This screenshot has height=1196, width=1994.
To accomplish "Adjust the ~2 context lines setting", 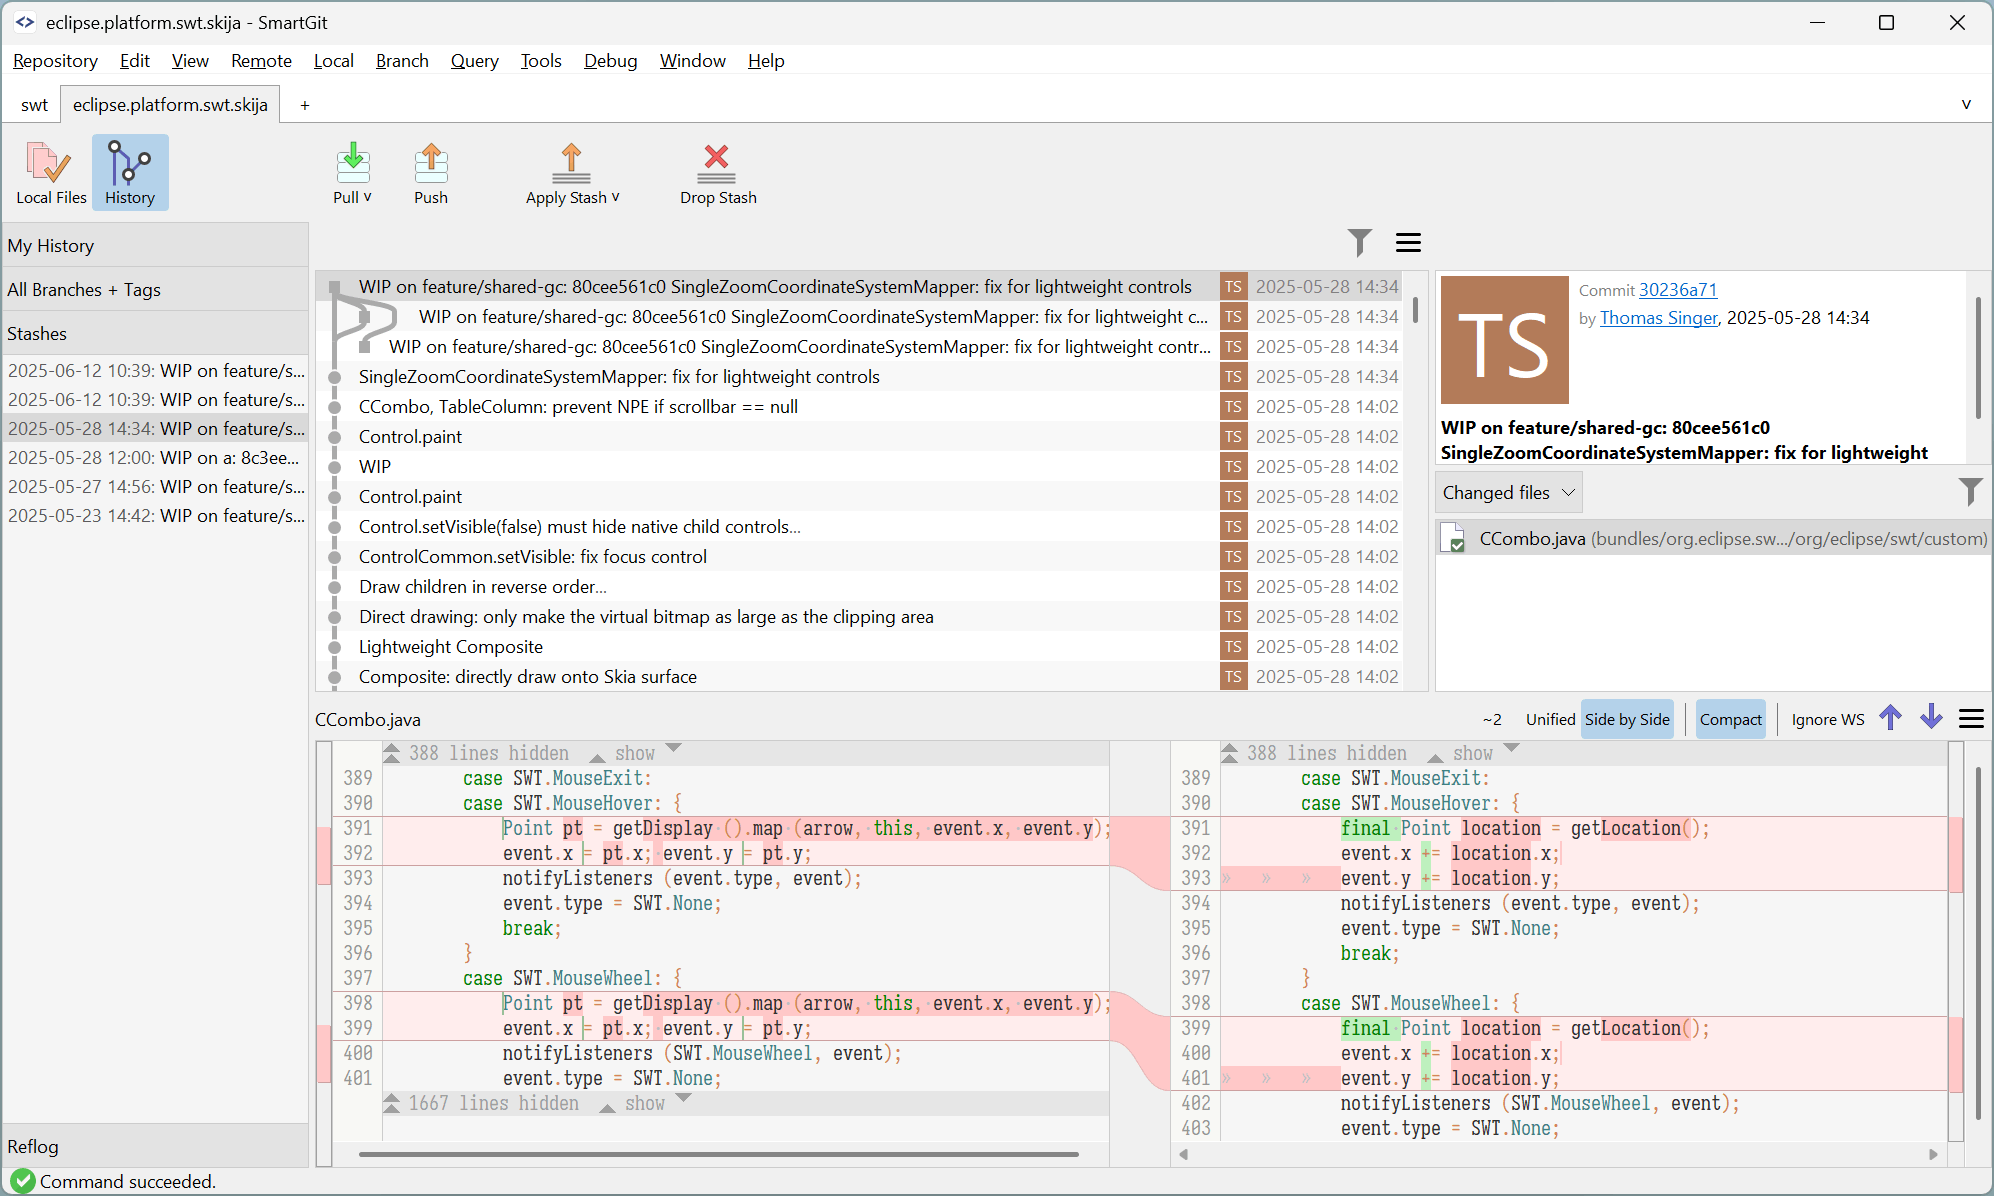I will pyautogui.click(x=1492, y=719).
